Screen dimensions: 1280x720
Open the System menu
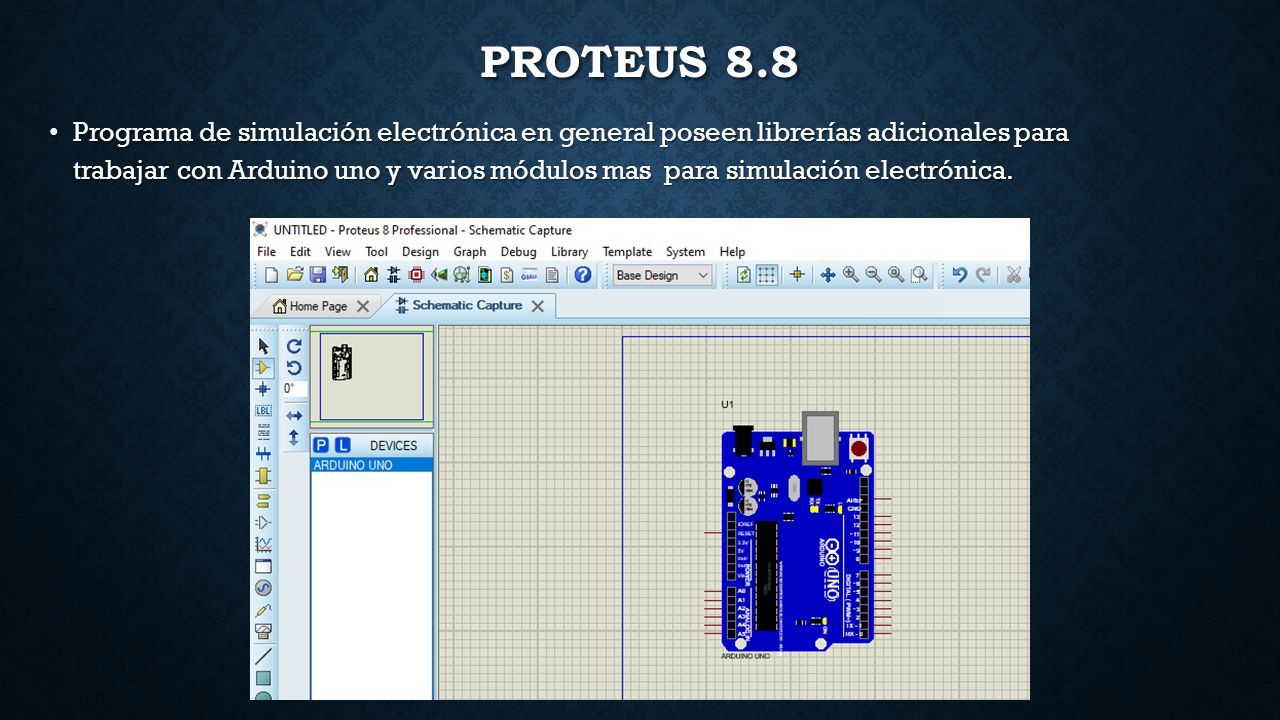(685, 252)
